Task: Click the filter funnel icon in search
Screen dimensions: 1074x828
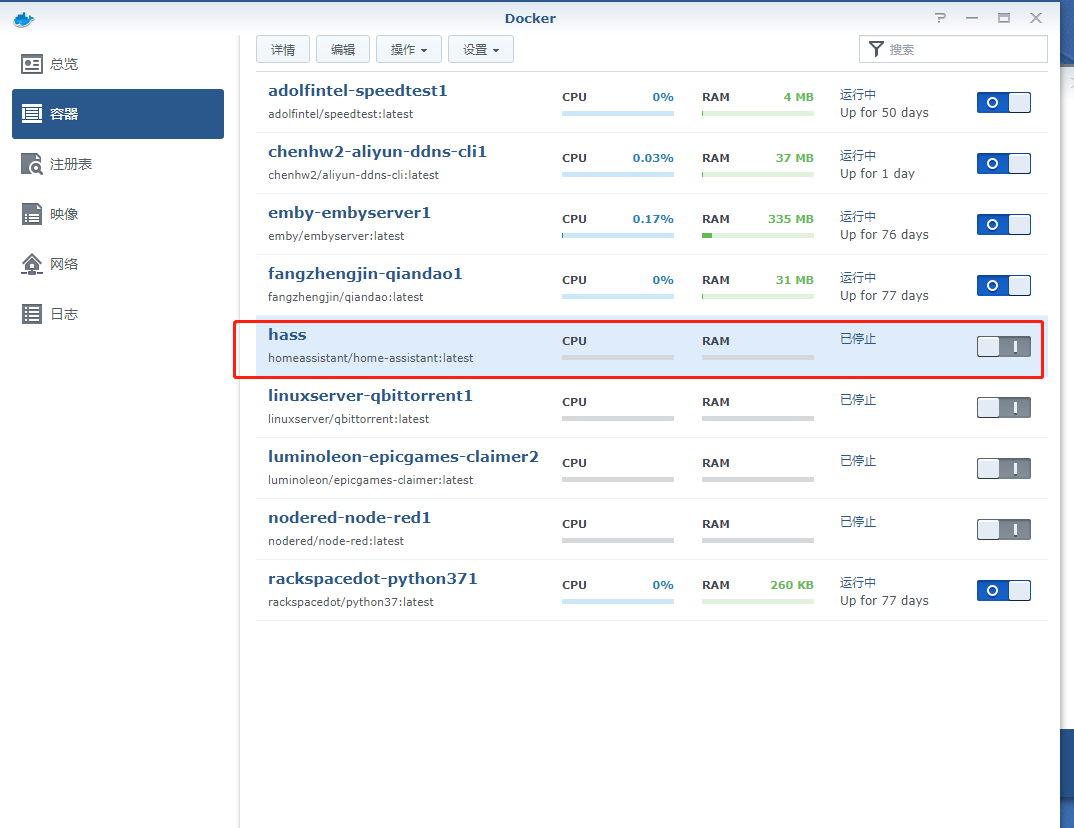Action: pyautogui.click(x=876, y=49)
